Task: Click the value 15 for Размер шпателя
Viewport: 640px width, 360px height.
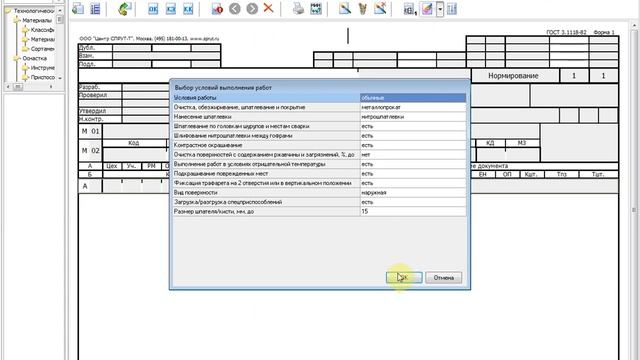Action: [413, 211]
